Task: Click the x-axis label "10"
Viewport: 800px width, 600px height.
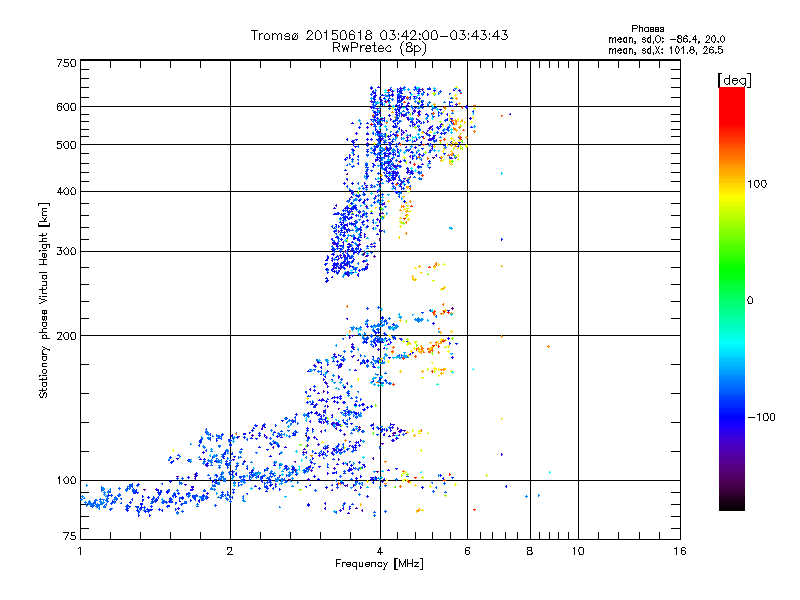Action: (578, 551)
